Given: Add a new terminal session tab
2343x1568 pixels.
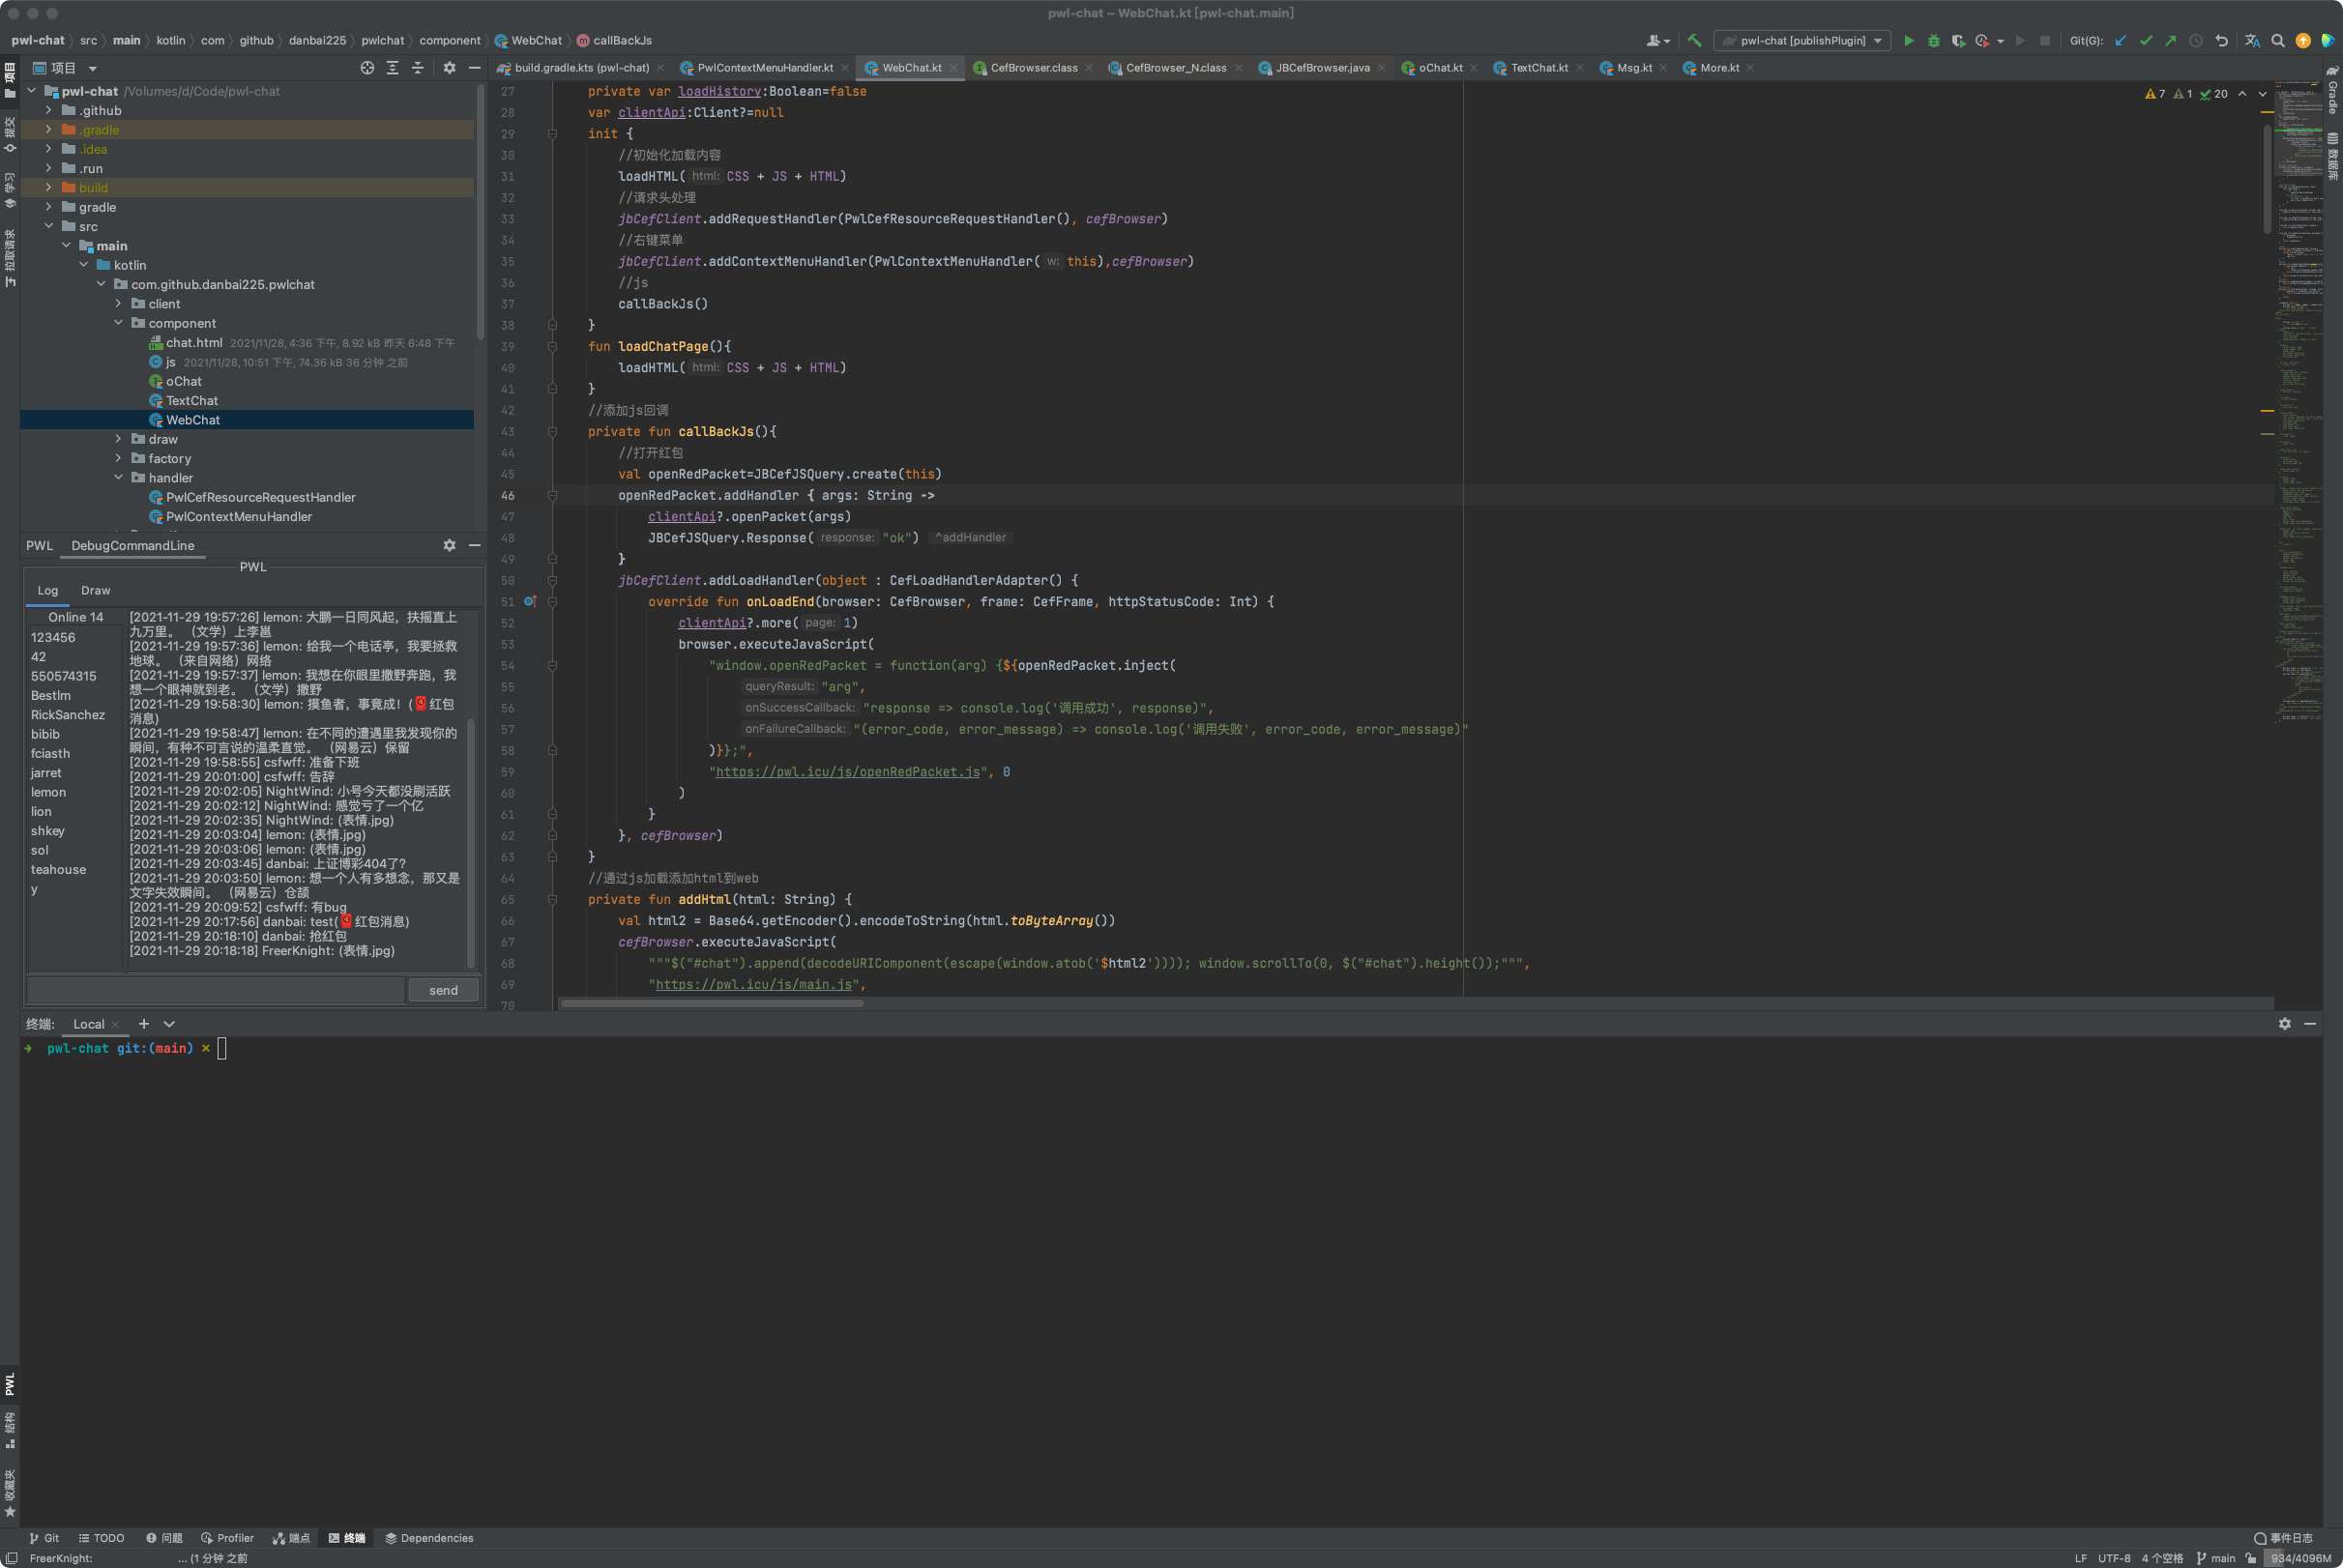Looking at the screenshot, I should [144, 1024].
